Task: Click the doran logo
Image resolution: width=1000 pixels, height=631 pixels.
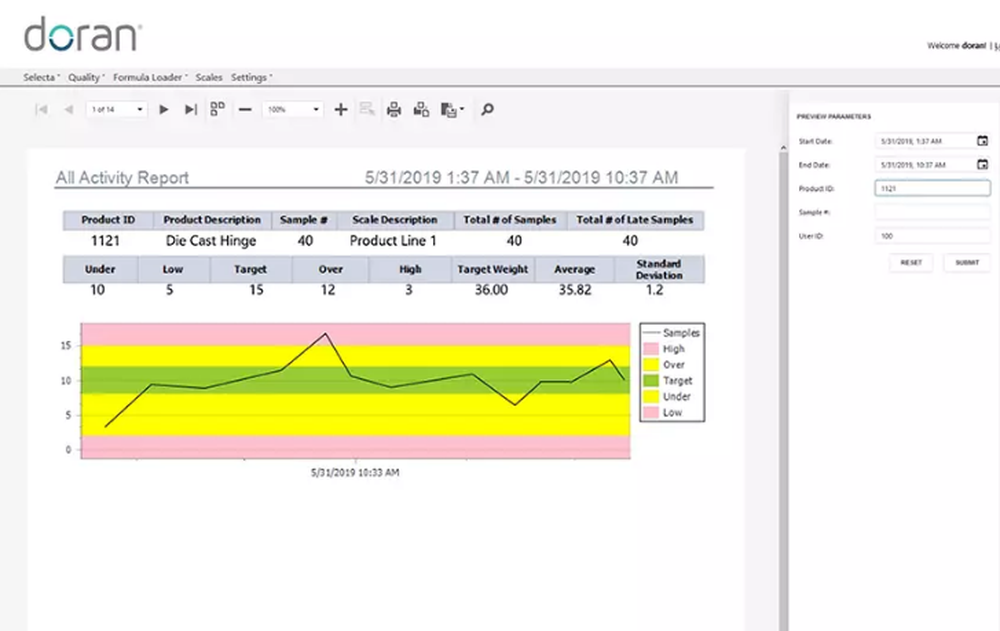Action: pyautogui.click(x=82, y=37)
